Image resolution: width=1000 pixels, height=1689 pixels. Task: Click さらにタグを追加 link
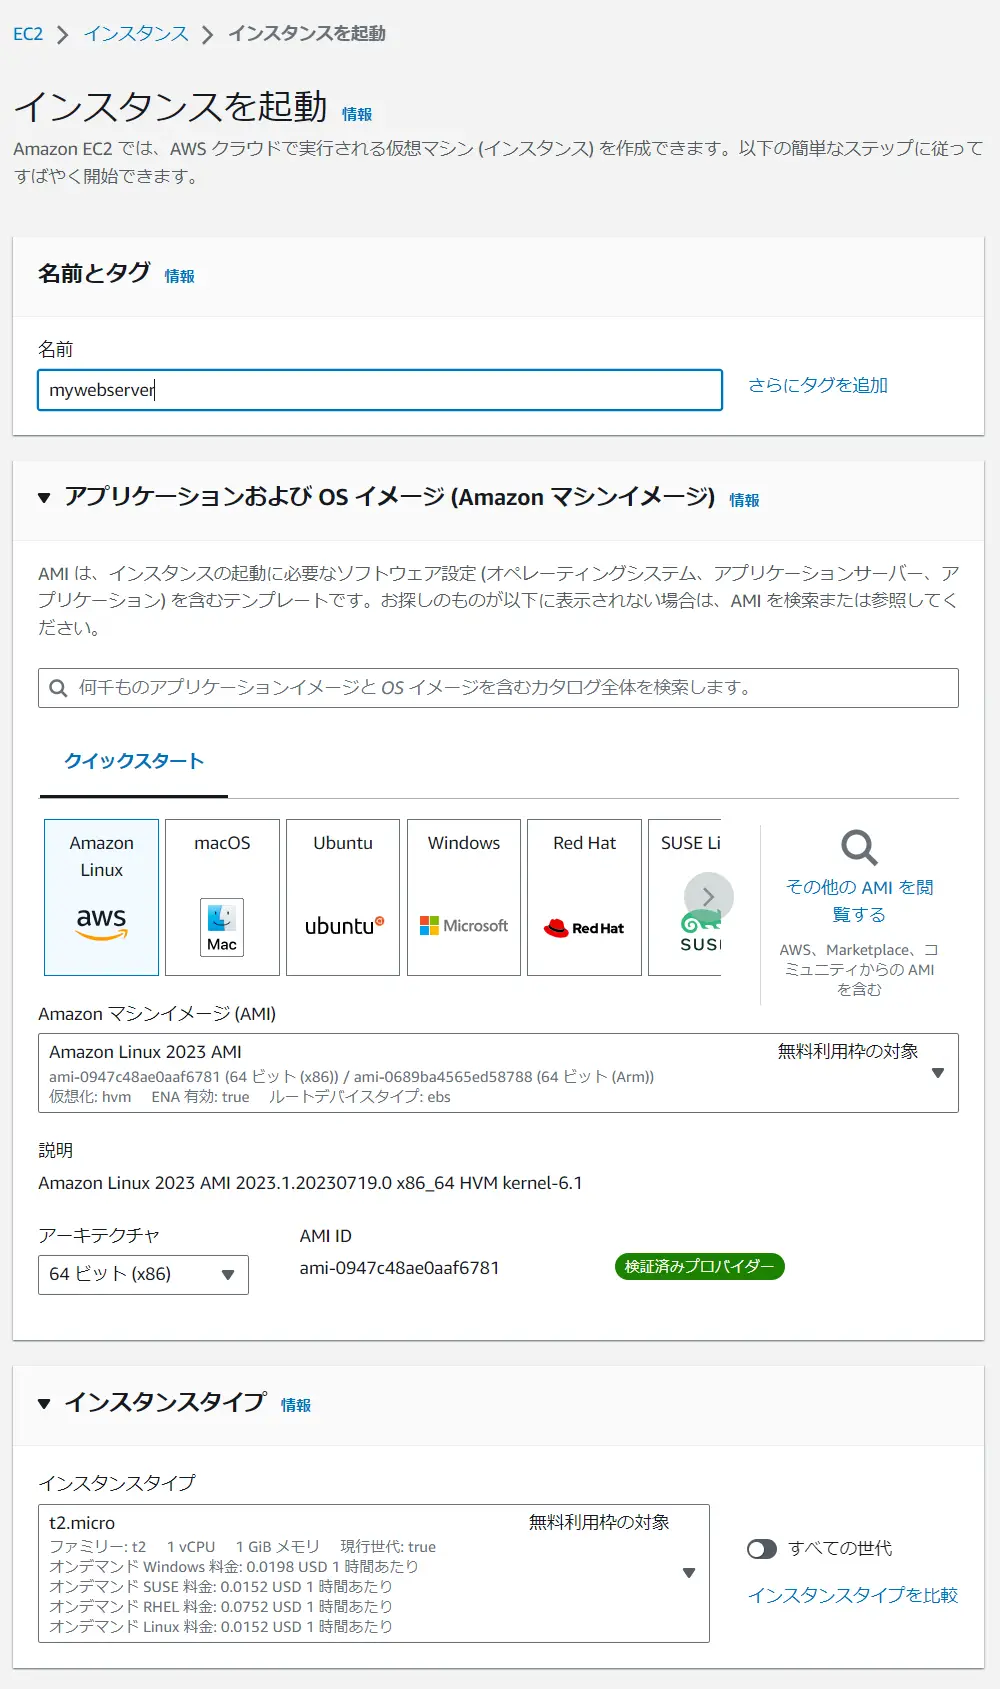pyautogui.click(x=818, y=386)
